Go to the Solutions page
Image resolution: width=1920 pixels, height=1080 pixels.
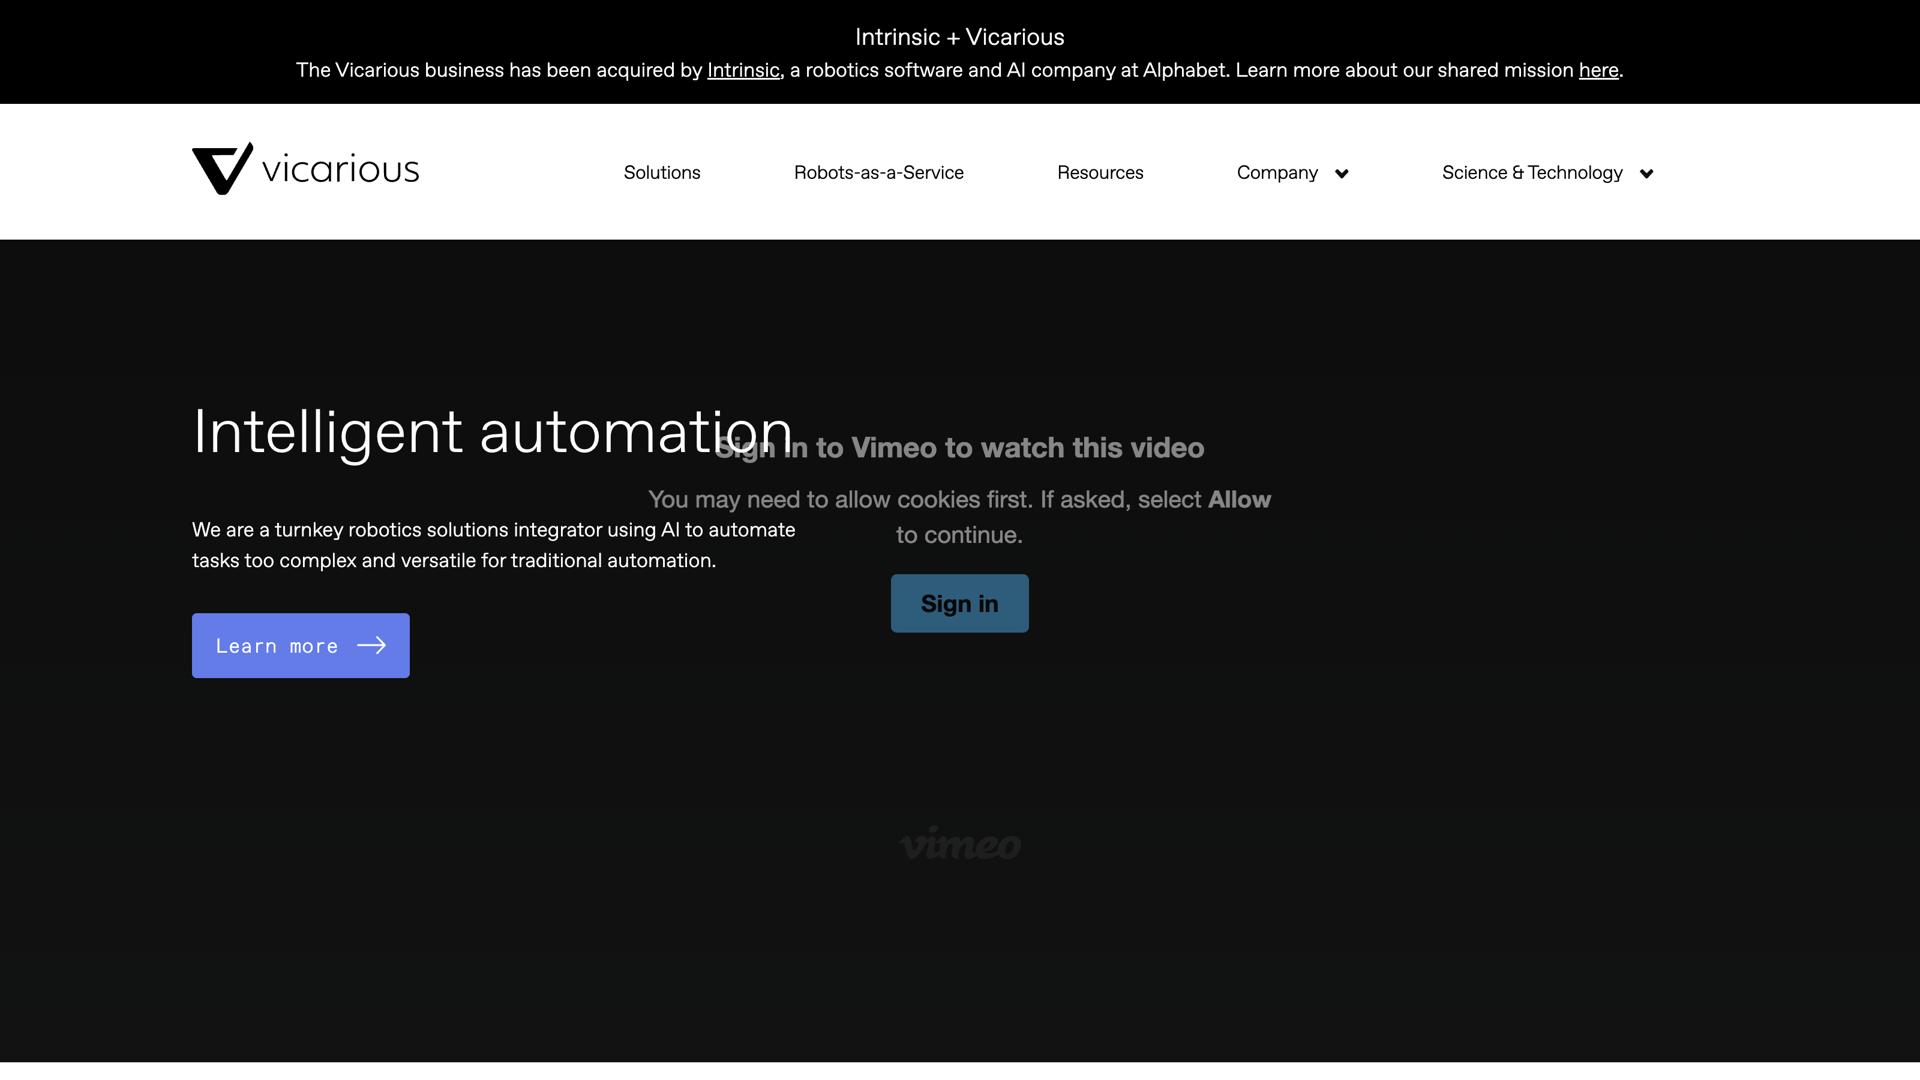[x=662, y=173]
